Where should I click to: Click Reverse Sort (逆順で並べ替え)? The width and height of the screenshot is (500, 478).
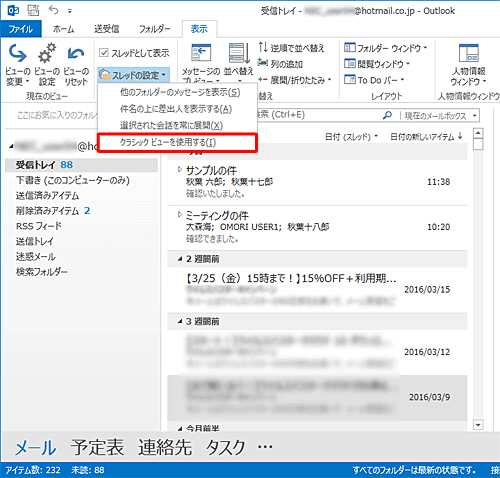click(291, 48)
